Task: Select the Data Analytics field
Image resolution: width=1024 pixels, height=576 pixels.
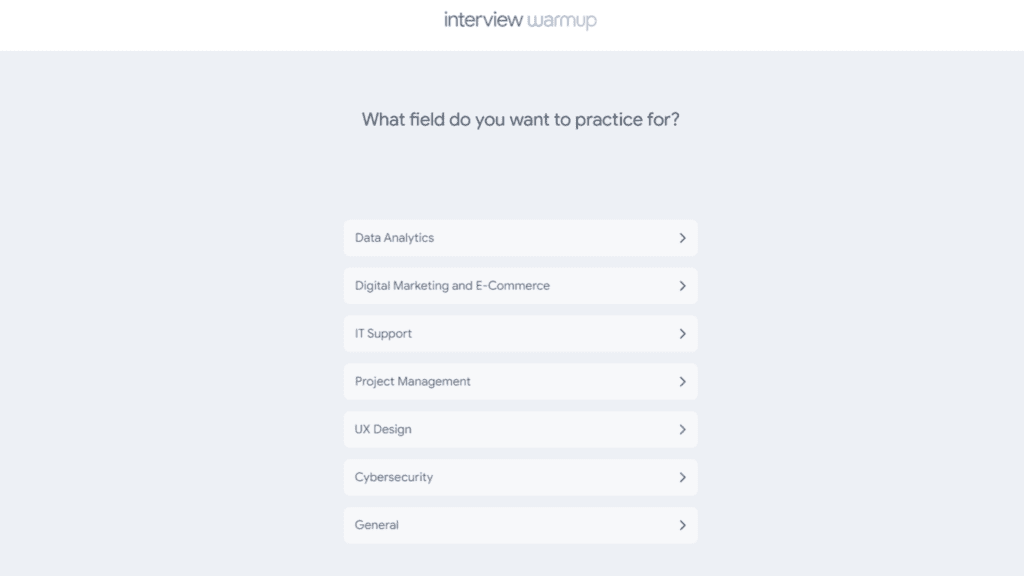Action: pos(520,238)
